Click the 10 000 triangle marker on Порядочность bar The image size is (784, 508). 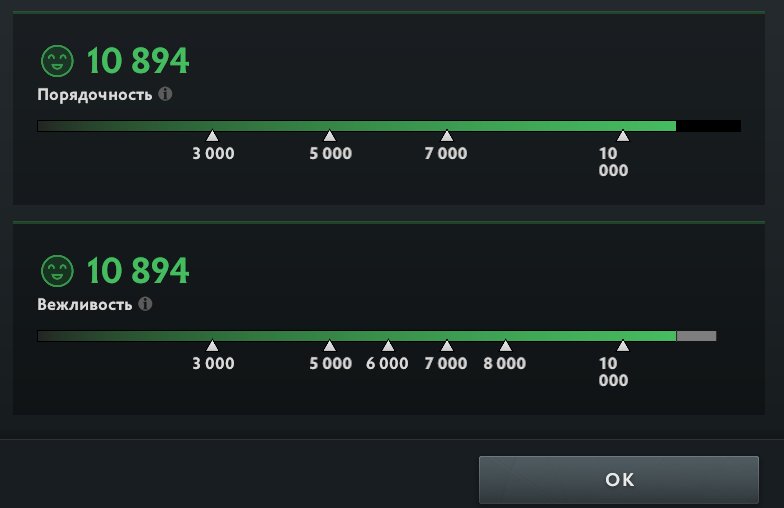click(623, 136)
